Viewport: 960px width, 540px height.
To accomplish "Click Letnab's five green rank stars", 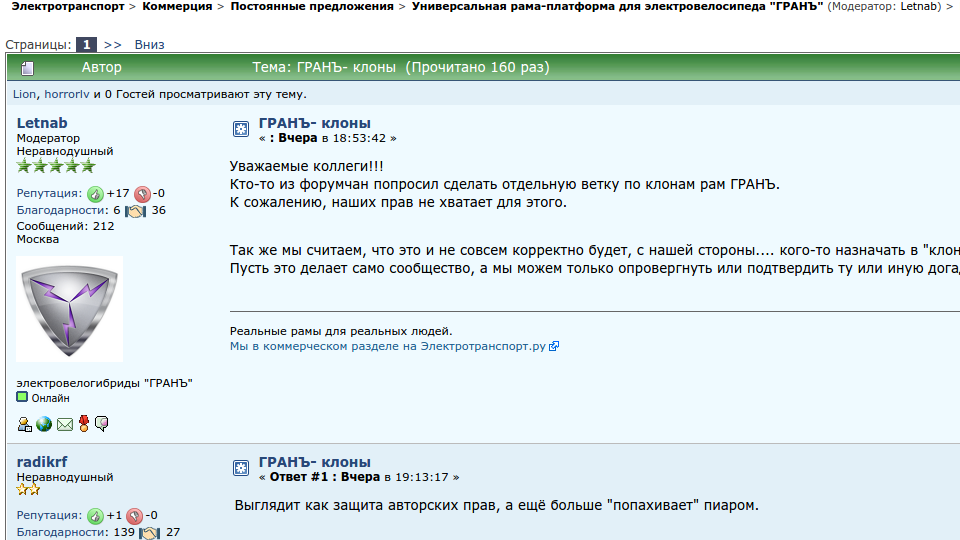I will coord(56,166).
